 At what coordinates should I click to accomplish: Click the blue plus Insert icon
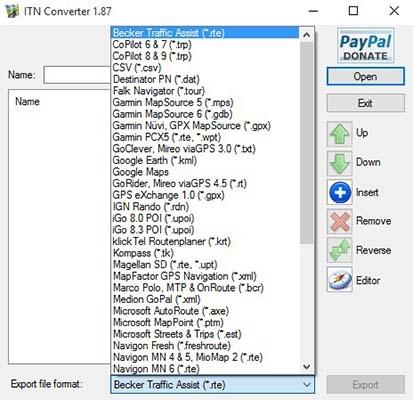[x=339, y=192]
